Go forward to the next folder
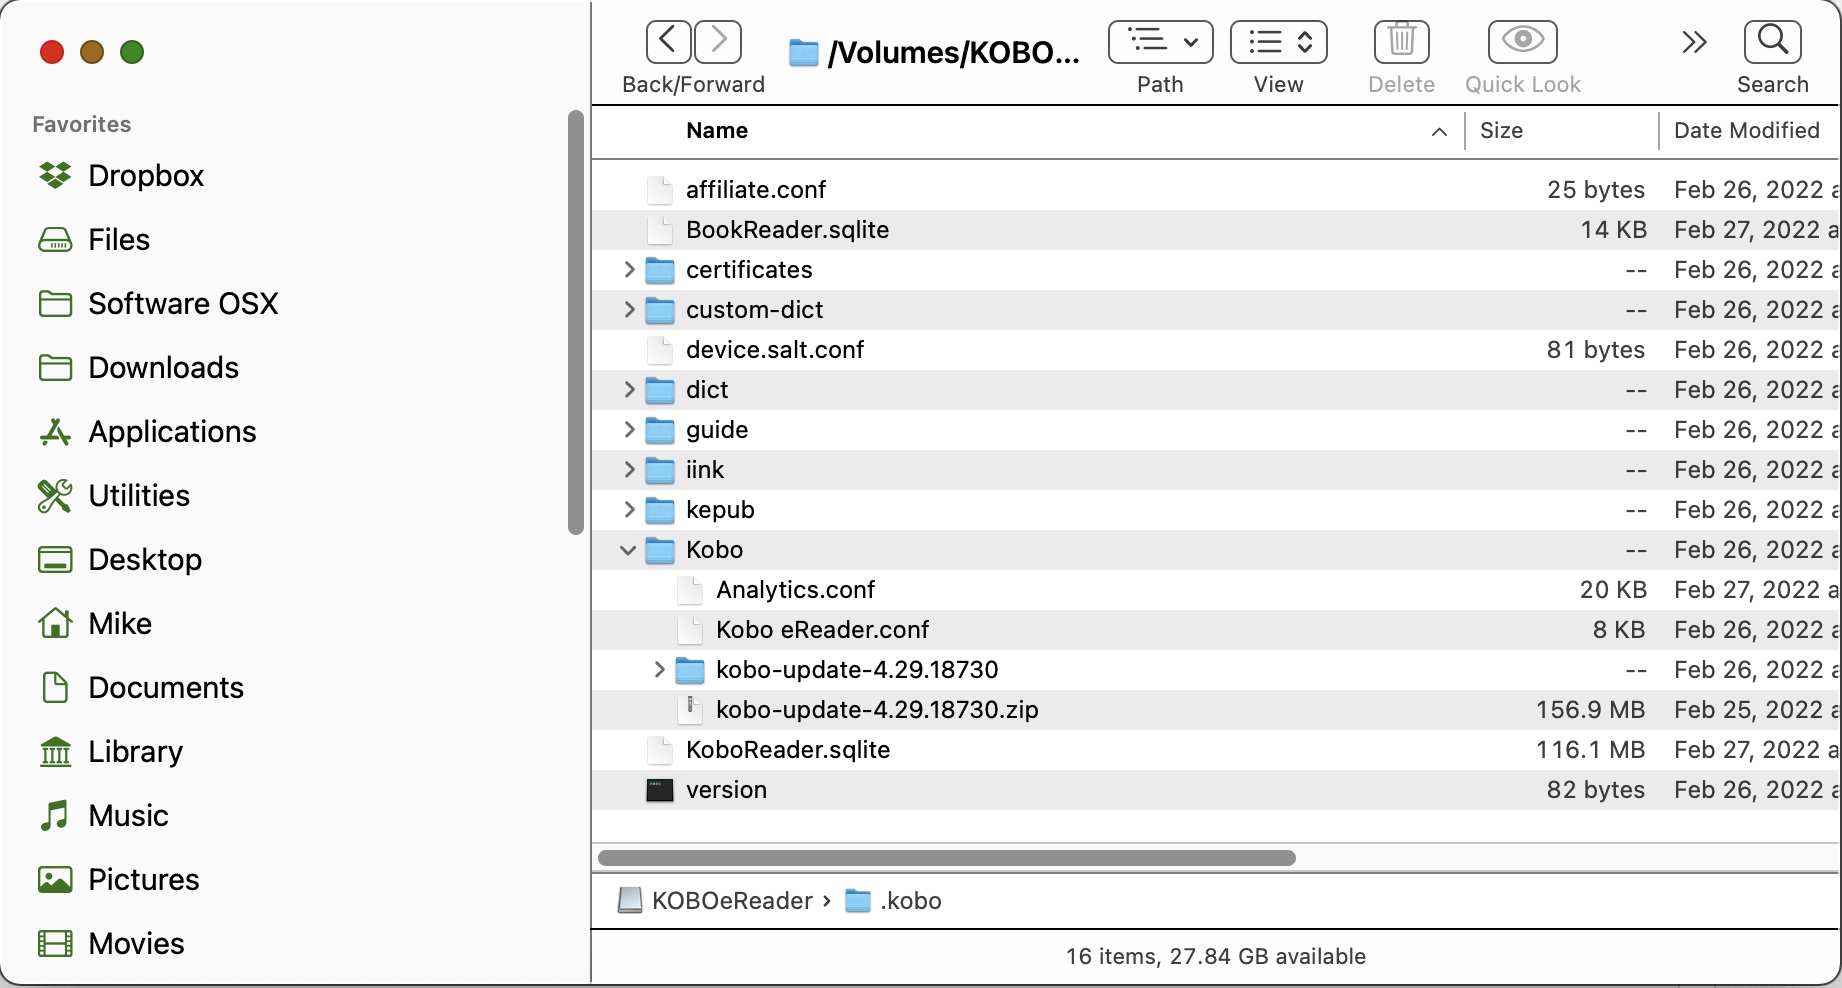 [718, 42]
